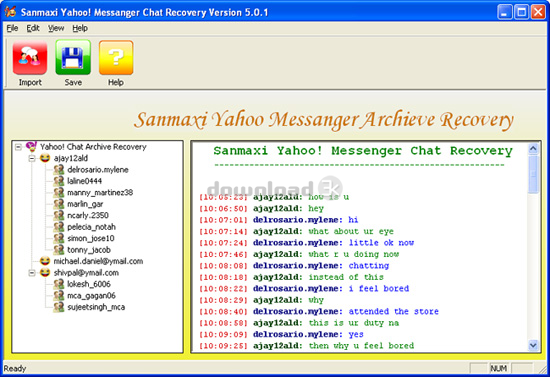
Task: Open the File menu
Action: 12,28
